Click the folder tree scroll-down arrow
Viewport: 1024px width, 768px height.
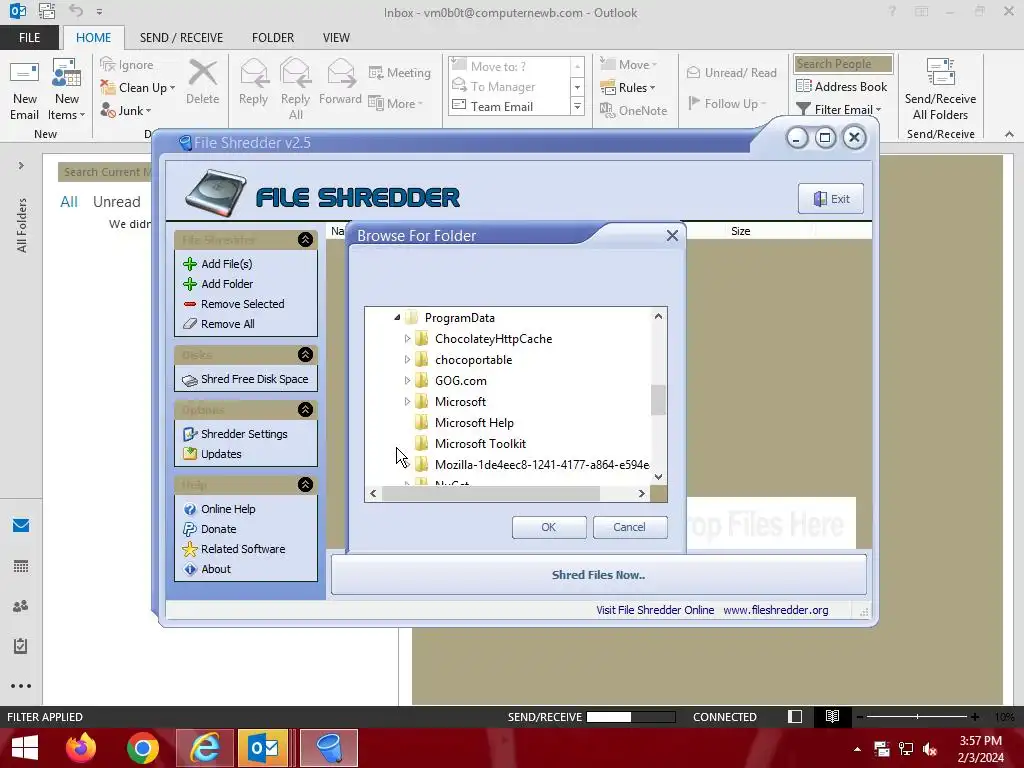point(658,477)
